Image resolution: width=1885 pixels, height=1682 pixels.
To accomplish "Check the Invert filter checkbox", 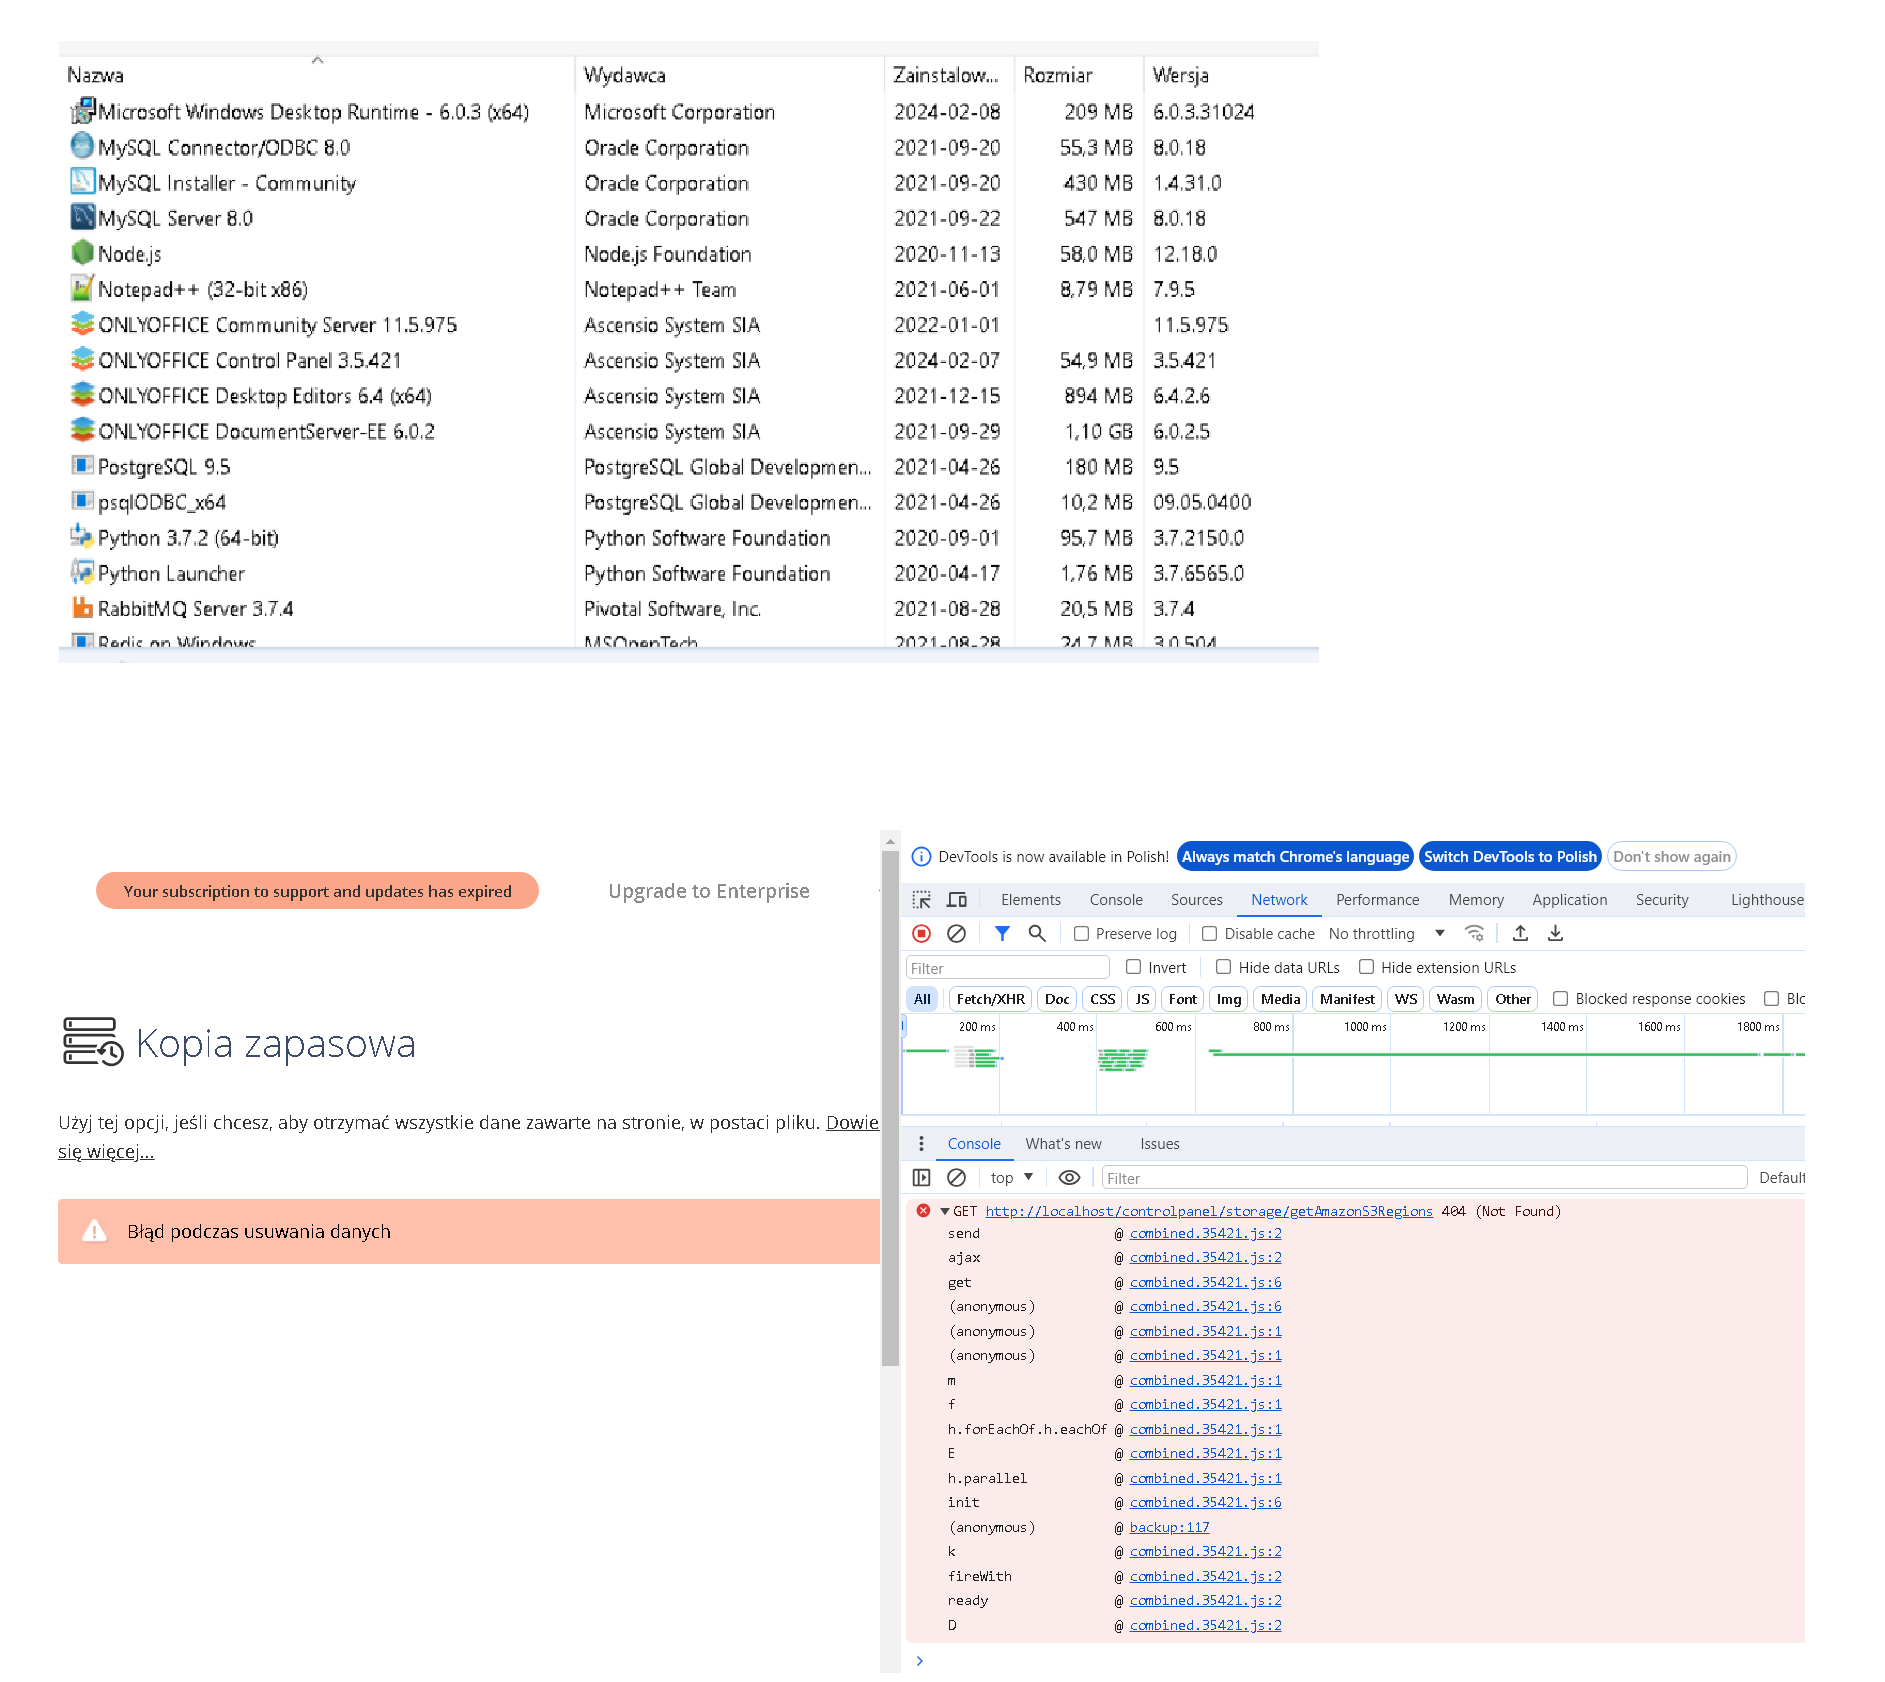I will tap(1134, 967).
